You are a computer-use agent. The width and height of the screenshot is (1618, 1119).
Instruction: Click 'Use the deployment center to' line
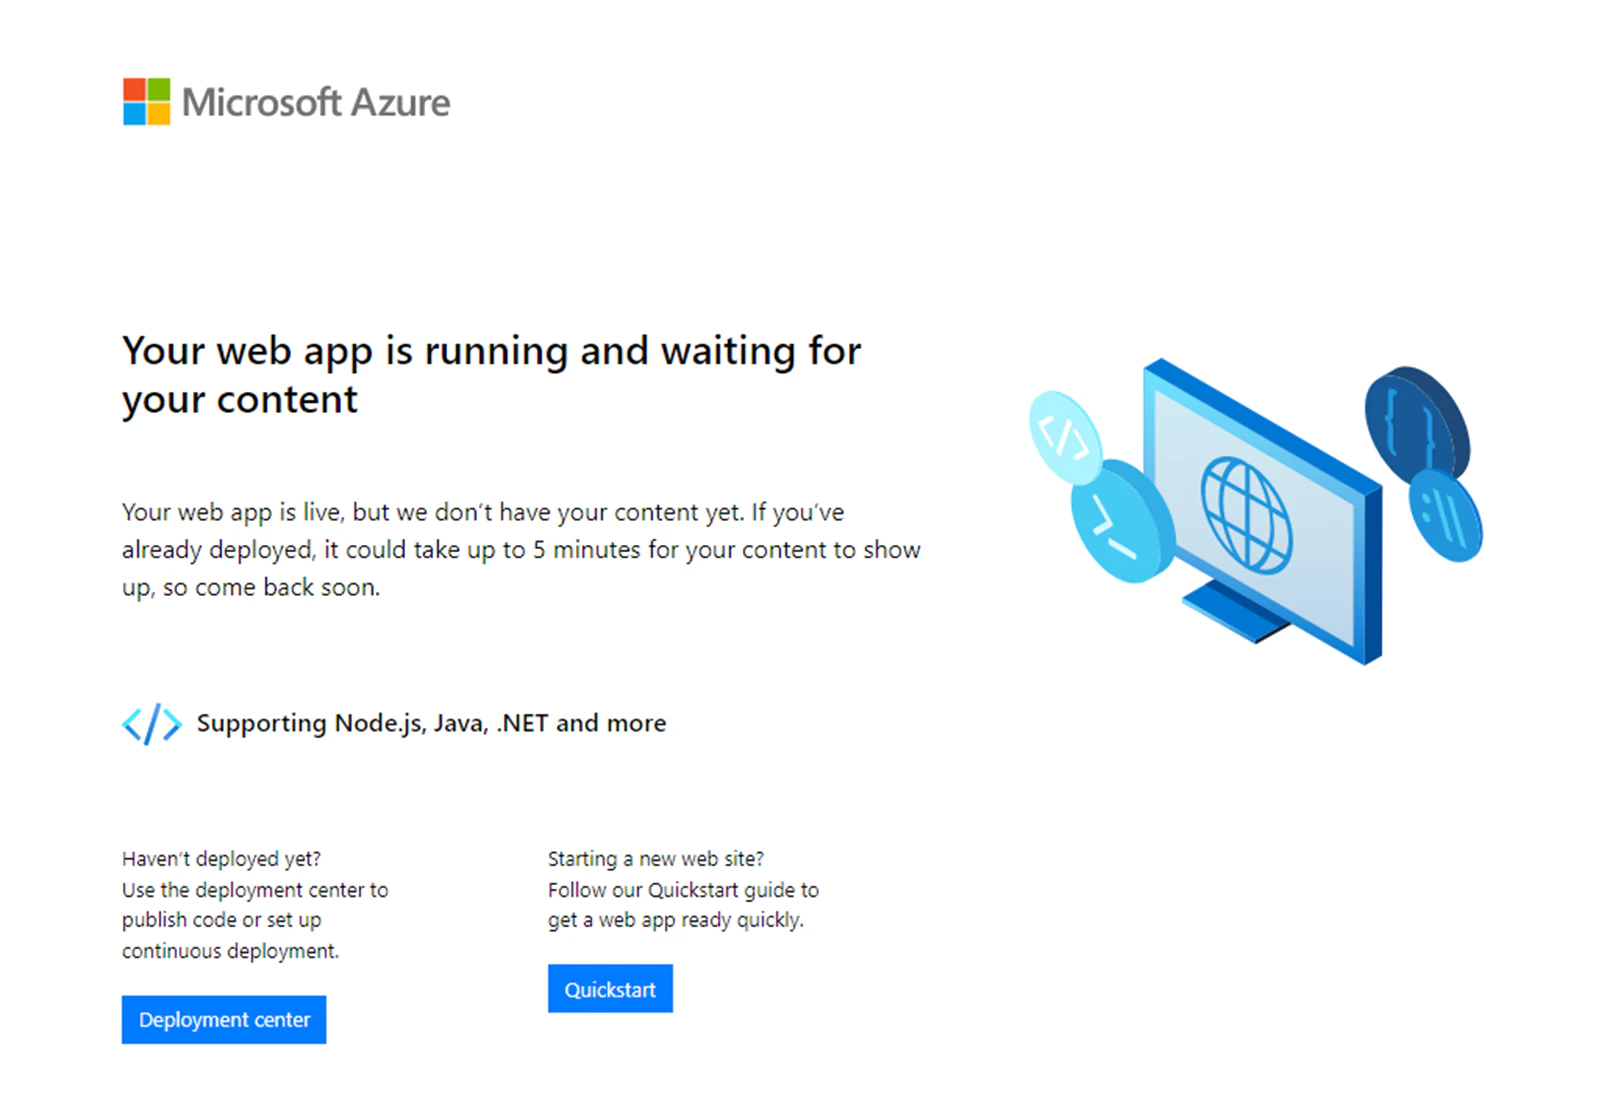coord(255,890)
